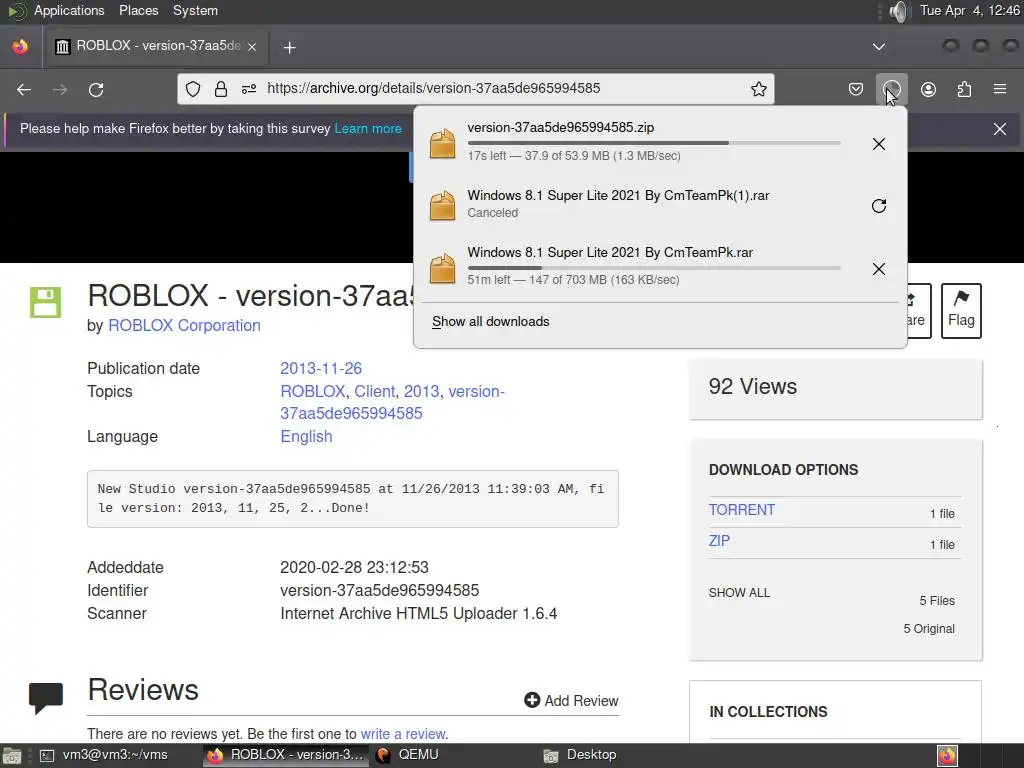Open the Firefox account icon
The width and height of the screenshot is (1024, 768).
coord(928,89)
